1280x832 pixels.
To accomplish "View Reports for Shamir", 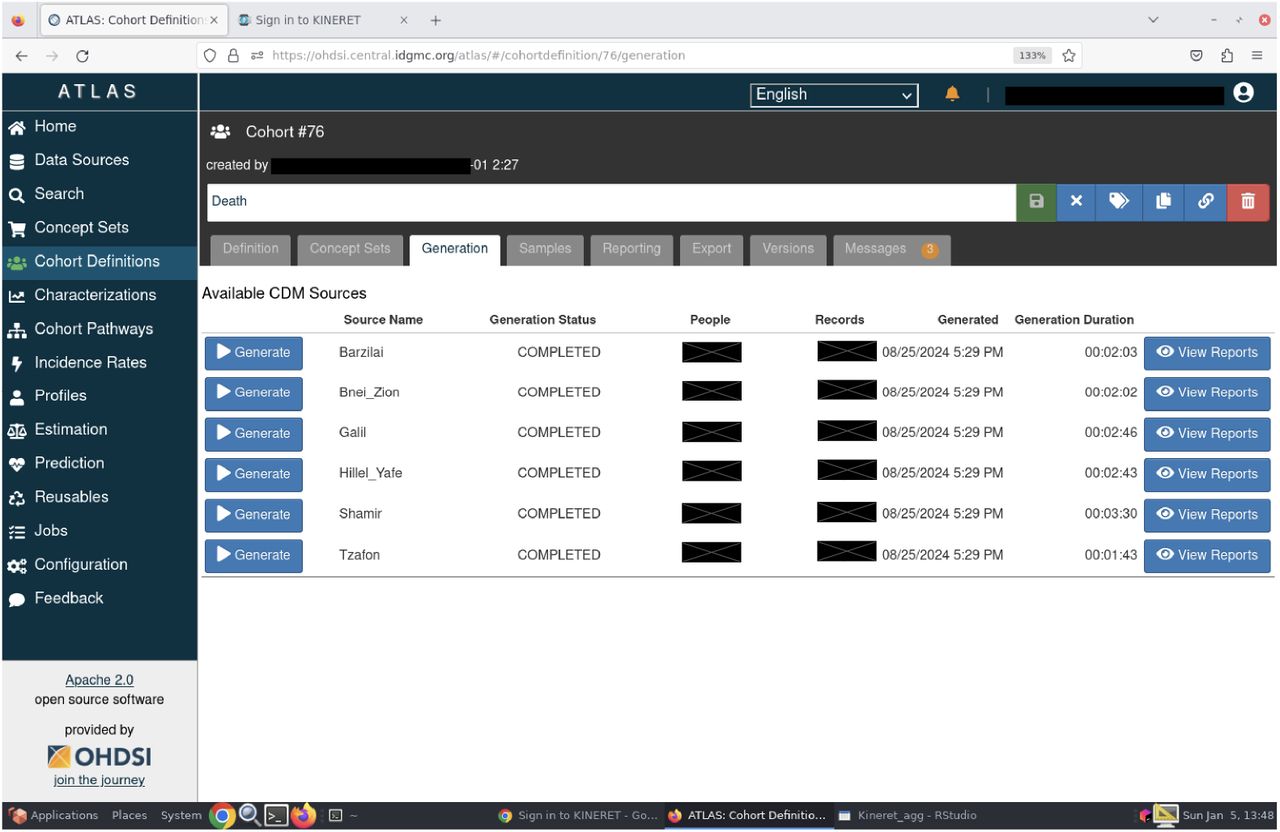I will pos(1207,515).
